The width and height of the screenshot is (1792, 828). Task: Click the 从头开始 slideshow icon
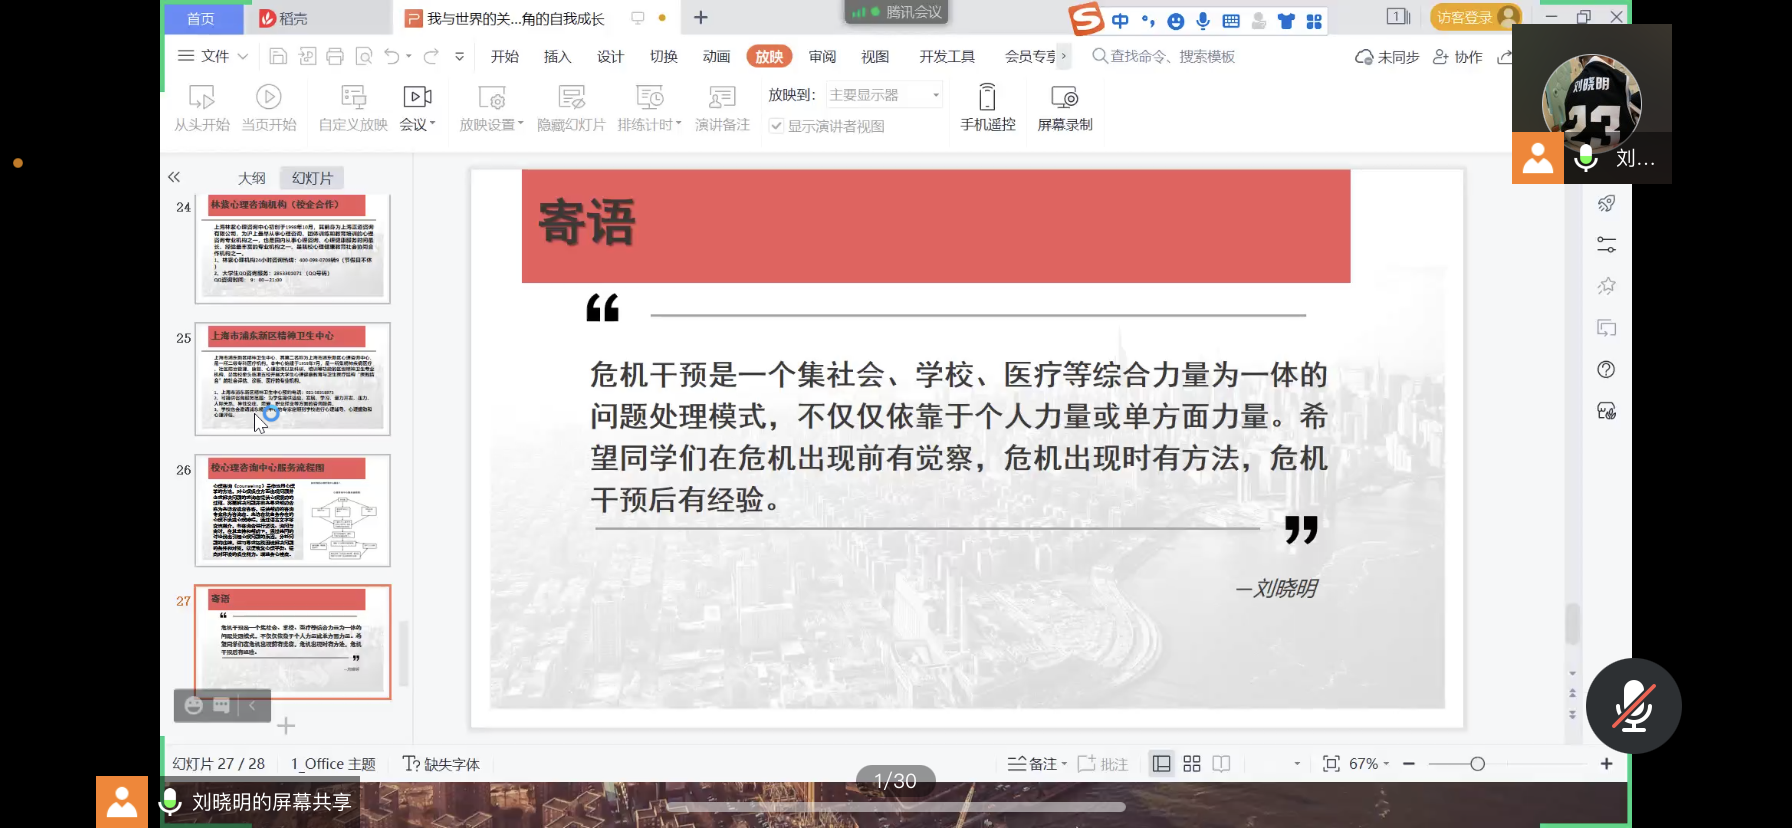pos(201,98)
